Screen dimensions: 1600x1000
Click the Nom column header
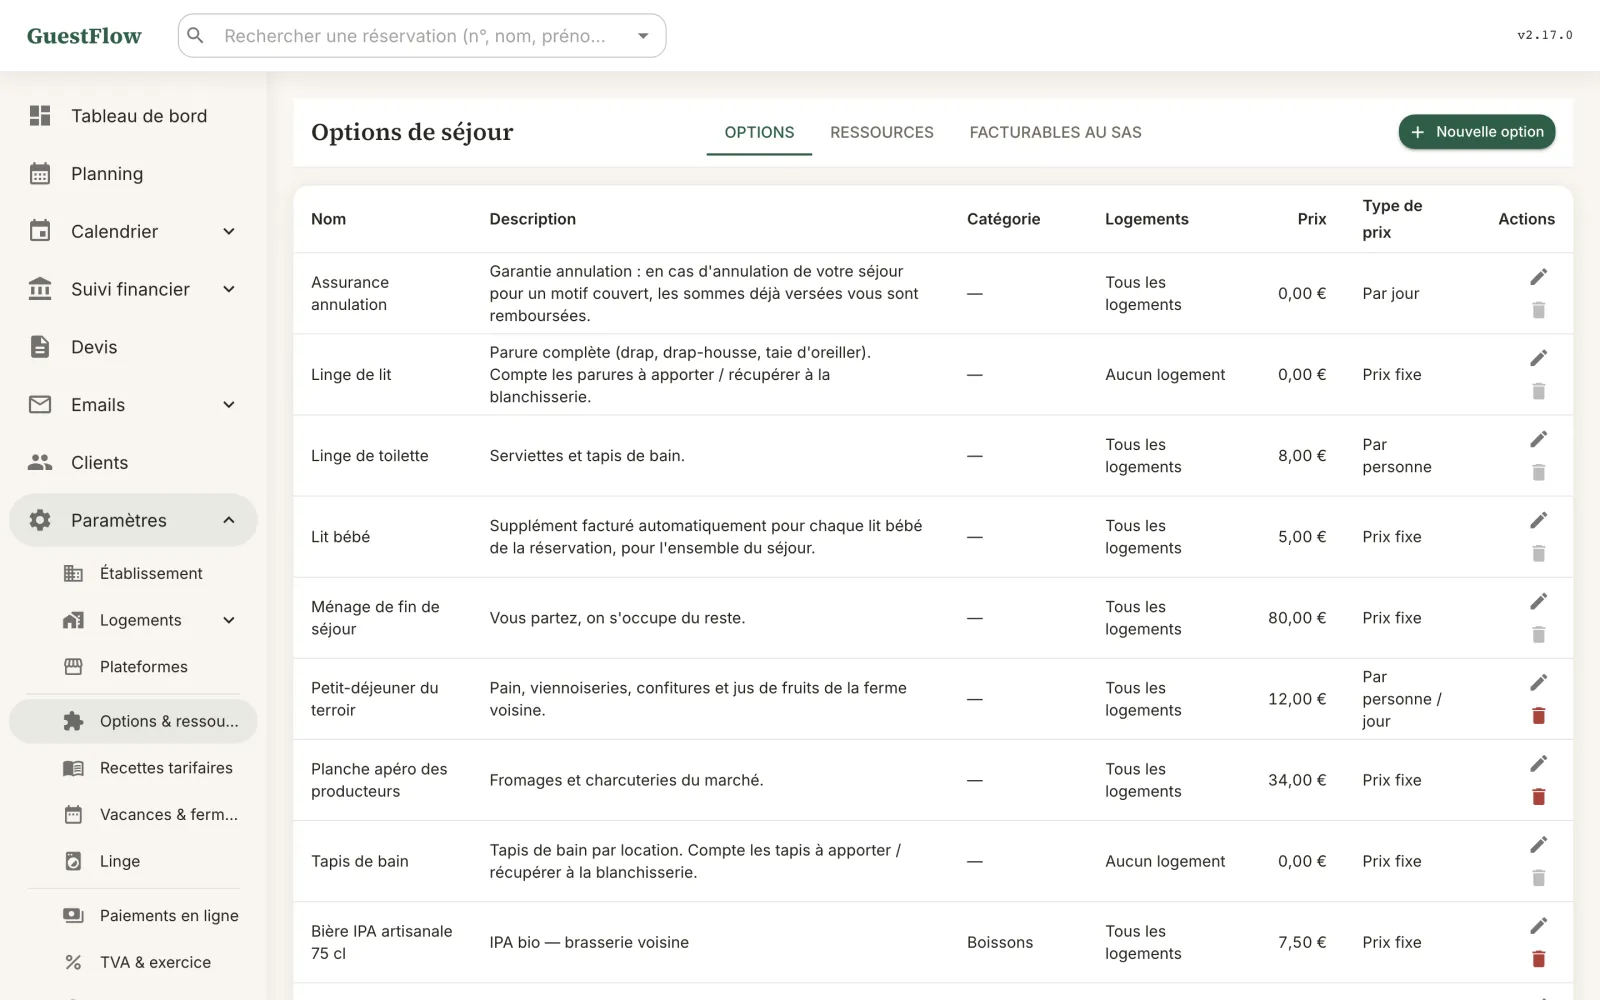coord(328,219)
